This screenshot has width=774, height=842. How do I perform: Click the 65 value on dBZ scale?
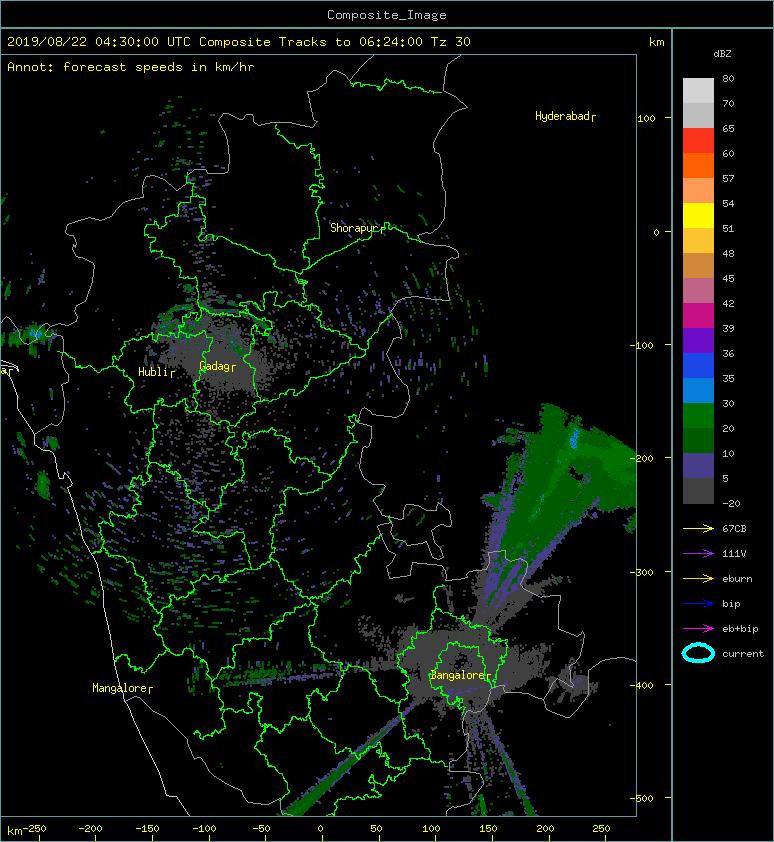(728, 128)
